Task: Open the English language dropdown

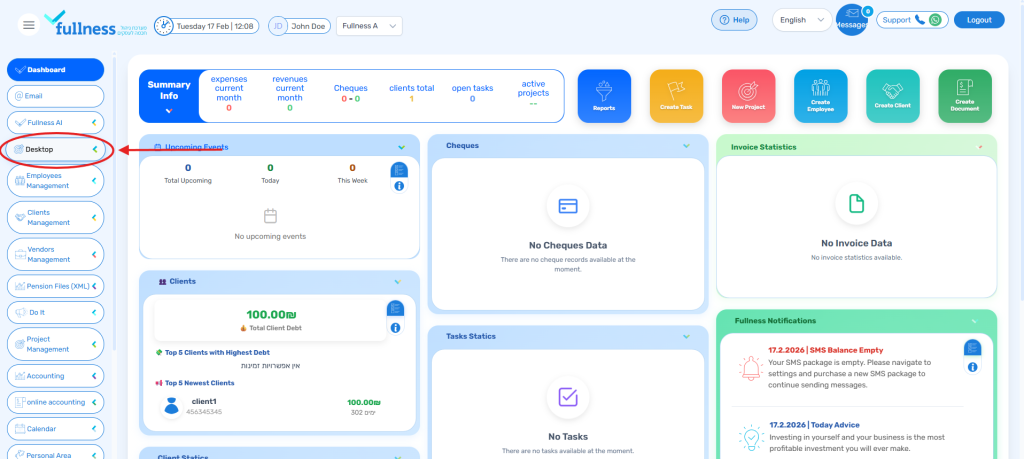Action: pos(801,20)
